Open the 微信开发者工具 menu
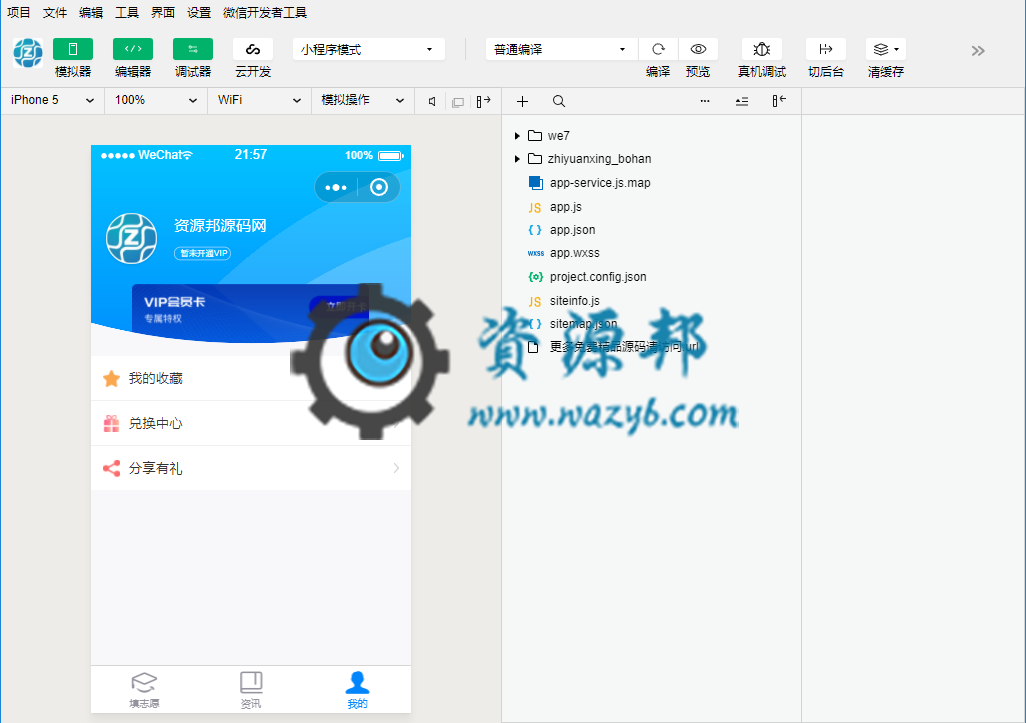The height and width of the screenshot is (723, 1026). [x=264, y=12]
